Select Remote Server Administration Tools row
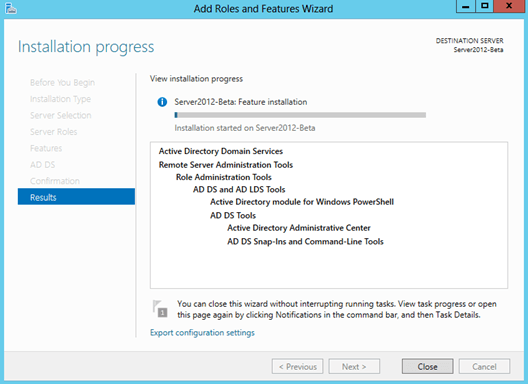The height and width of the screenshot is (384, 528). coord(226,165)
